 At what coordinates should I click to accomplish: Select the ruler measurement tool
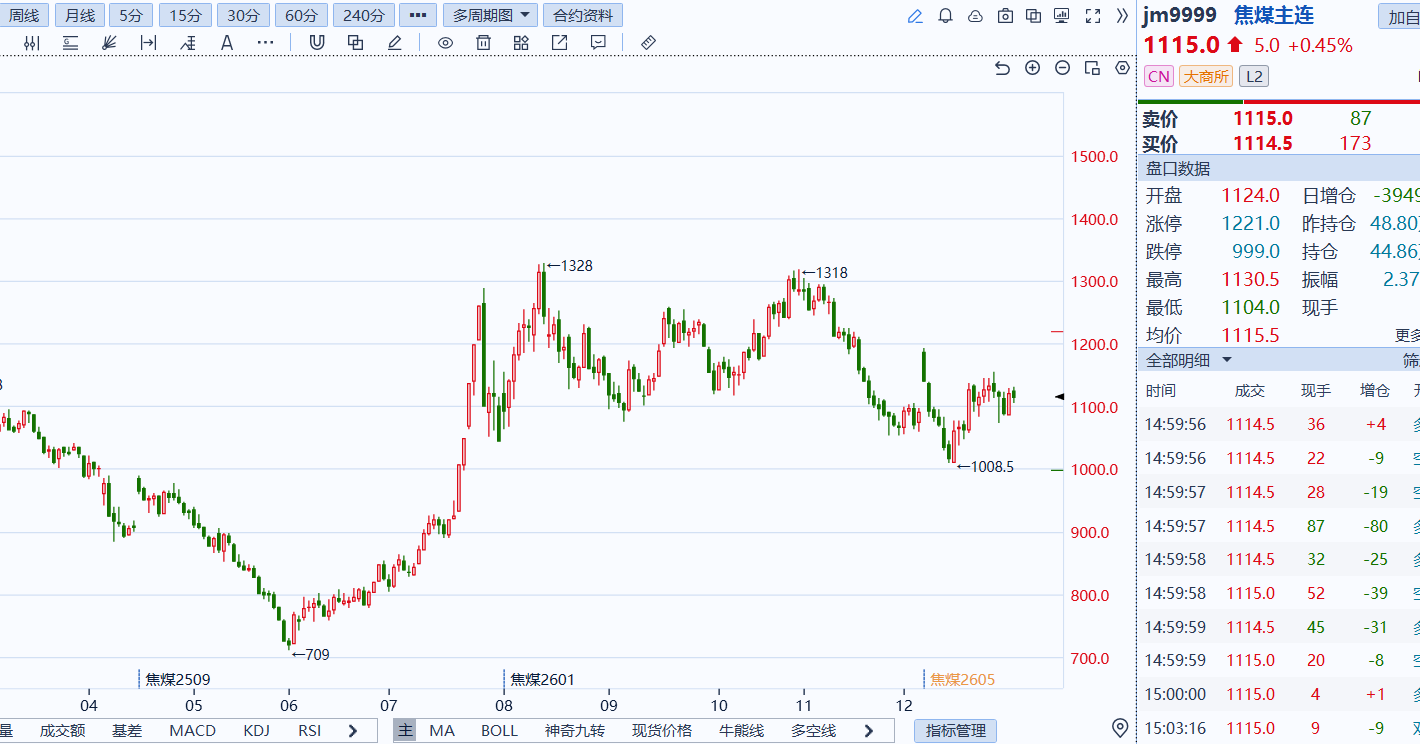tap(647, 42)
